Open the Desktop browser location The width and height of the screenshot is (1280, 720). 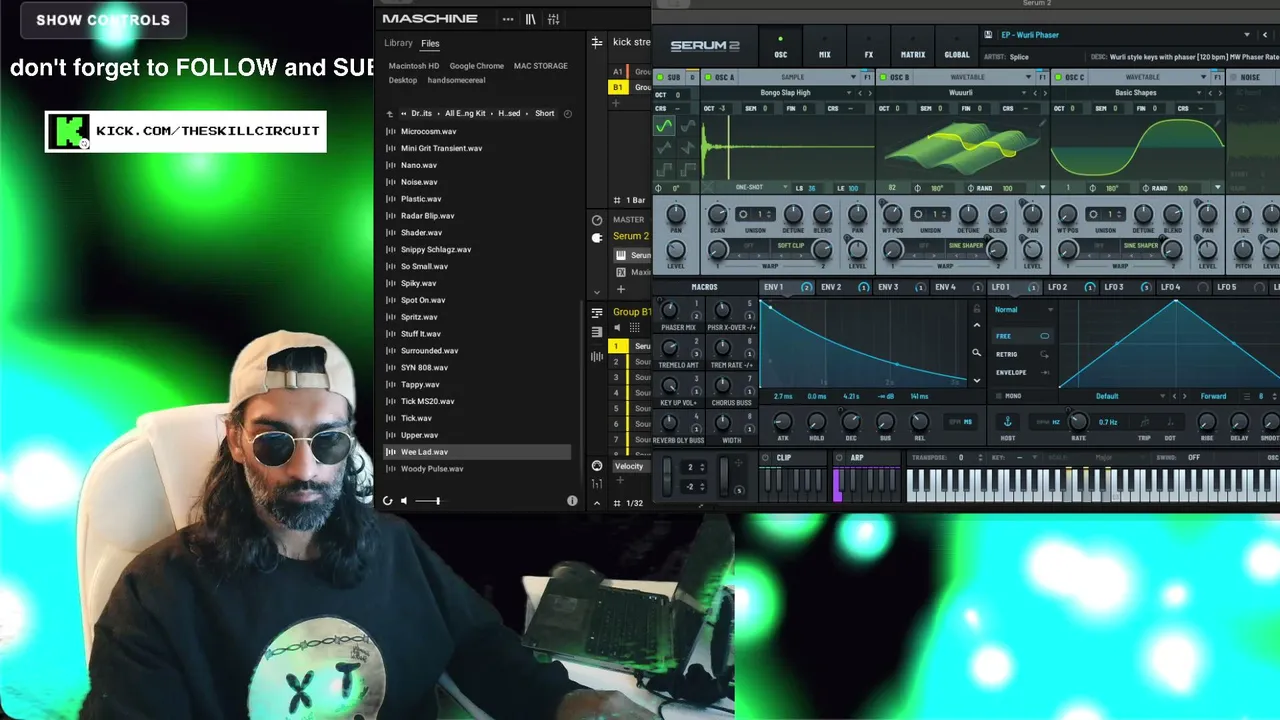[x=403, y=80]
